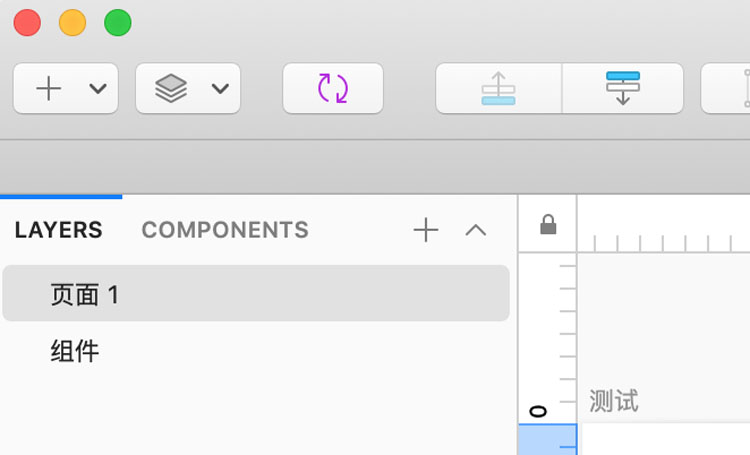Click the Bring Forward icon
This screenshot has width=750, height=455.
pos(498,89)
